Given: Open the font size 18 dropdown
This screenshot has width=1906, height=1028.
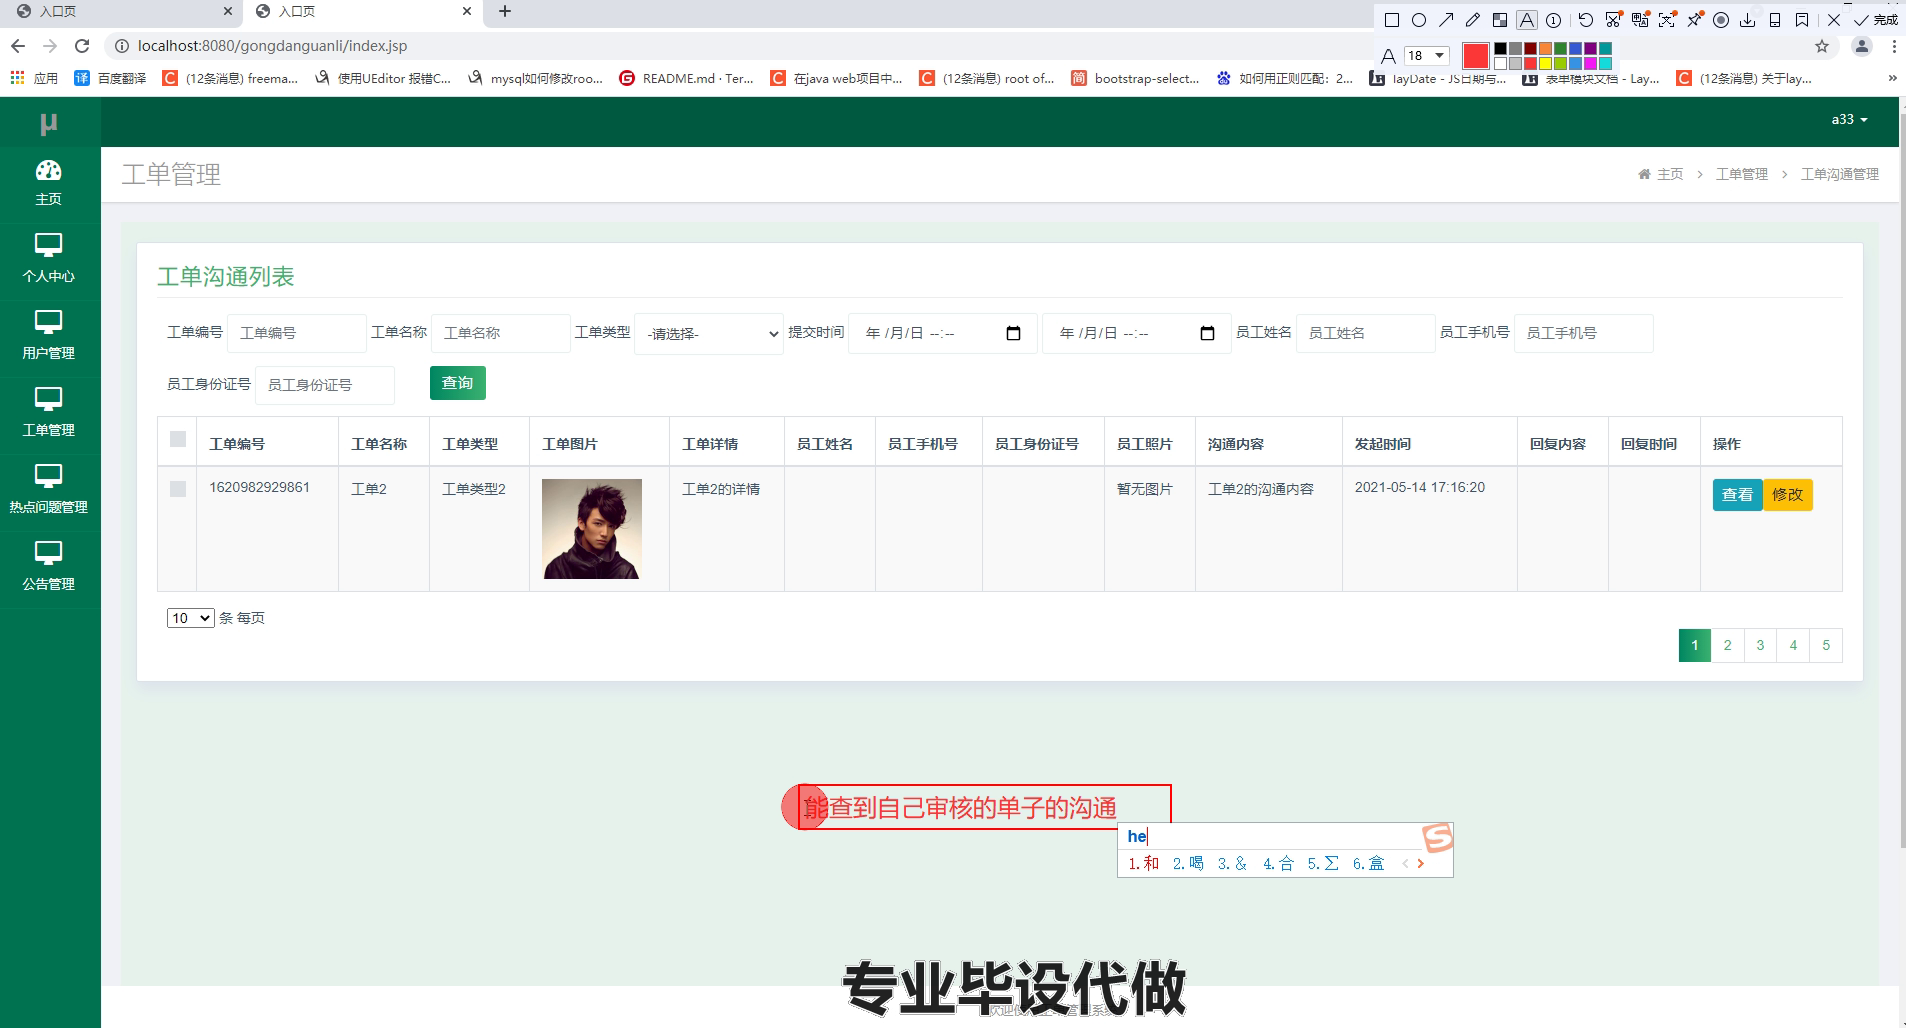Looking at the screenshot, I should [x=1426, y=56].
